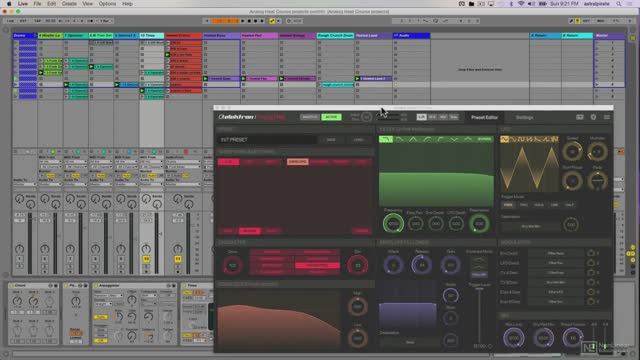
Task: Click the EQ Low knob
Action: coord(358,338)
